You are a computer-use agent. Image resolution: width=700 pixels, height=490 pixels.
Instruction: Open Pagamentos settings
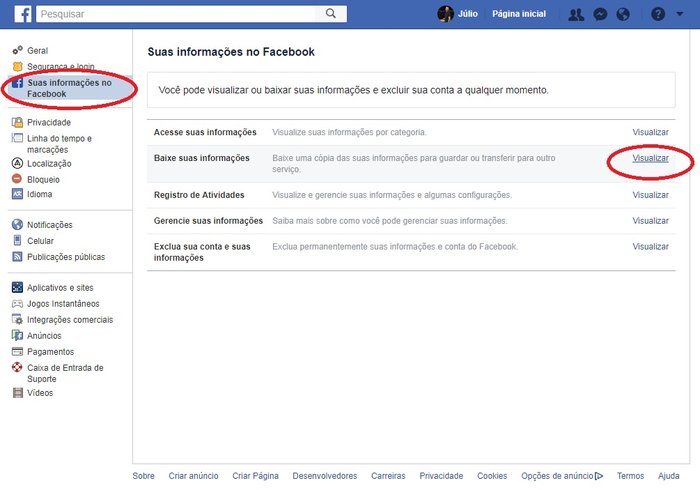(x=50, y=352)
